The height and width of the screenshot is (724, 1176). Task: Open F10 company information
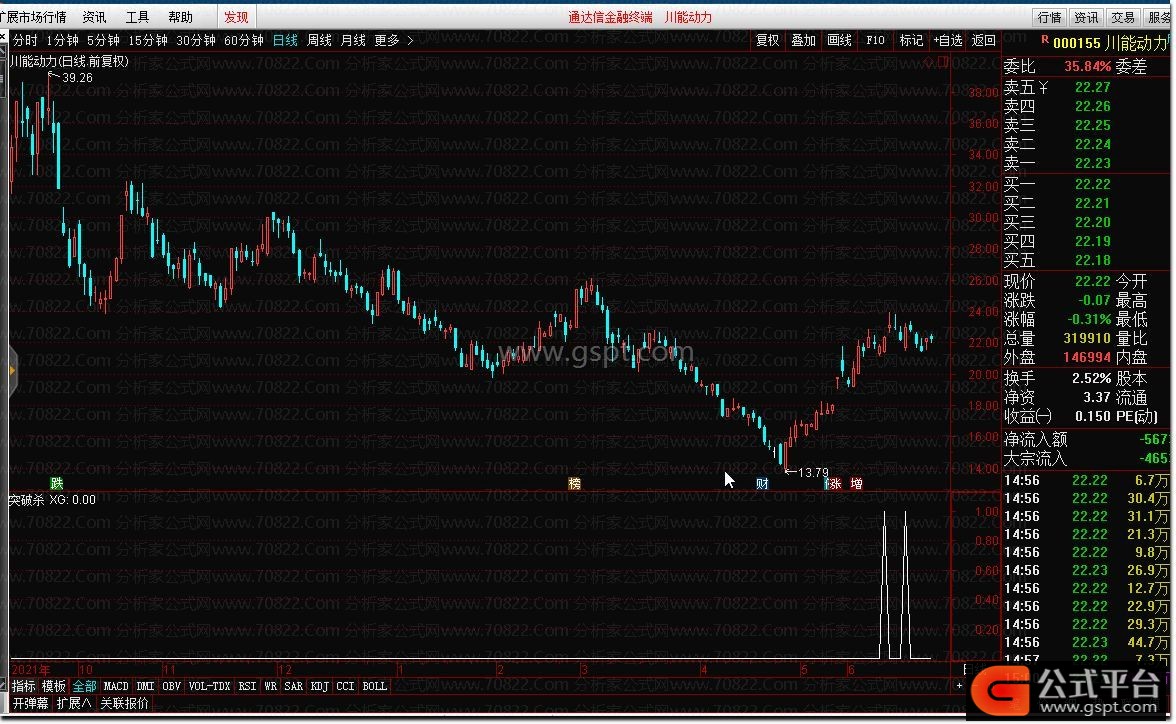click(x=875, y=41)
